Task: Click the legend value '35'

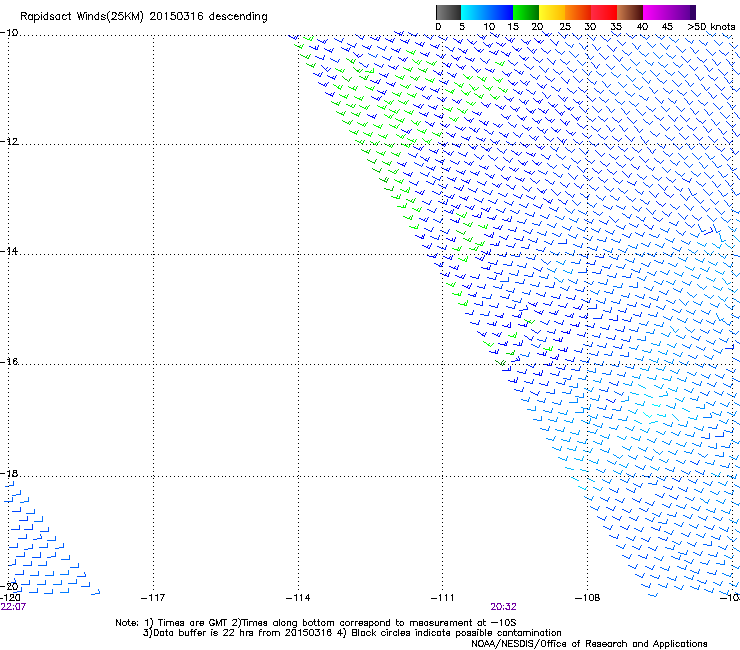Action: click(616, 27)
